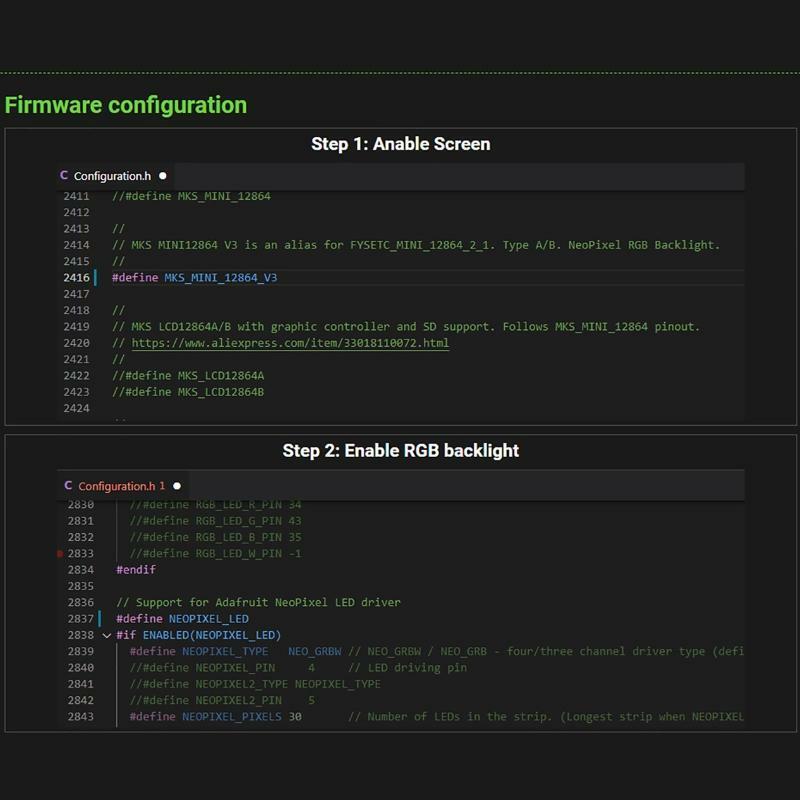
Task: Open the first Configuration.h tab
Action: [x=113, y=176]
